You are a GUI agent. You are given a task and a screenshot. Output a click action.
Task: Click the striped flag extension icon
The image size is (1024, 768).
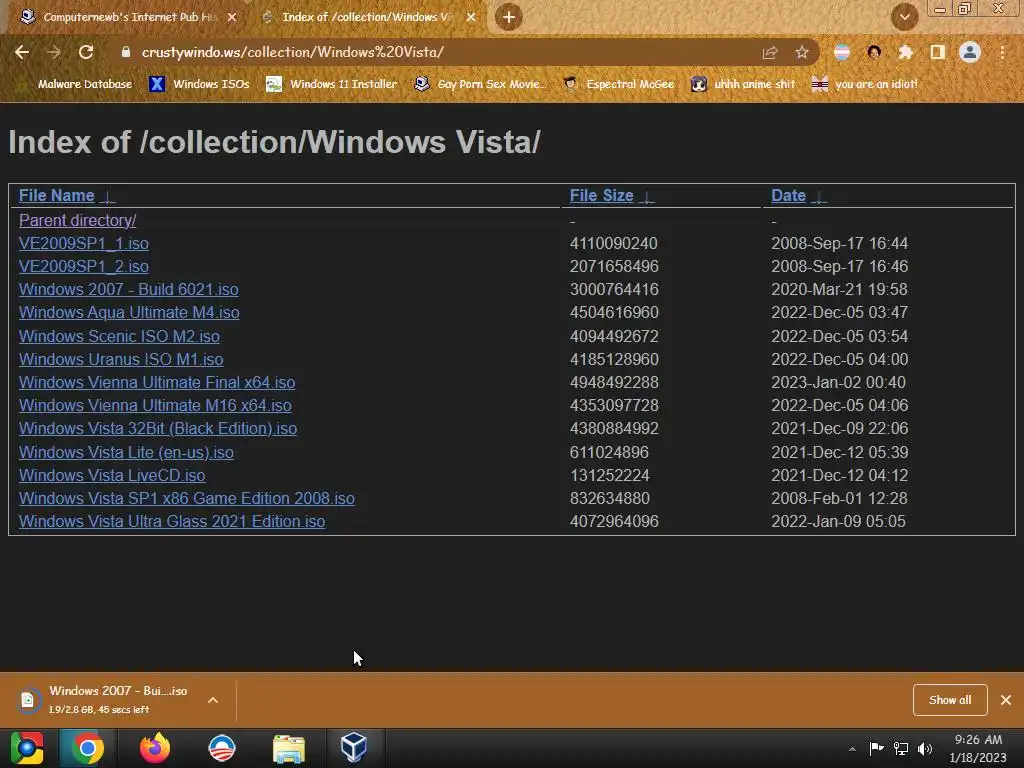tap(842, 52)
